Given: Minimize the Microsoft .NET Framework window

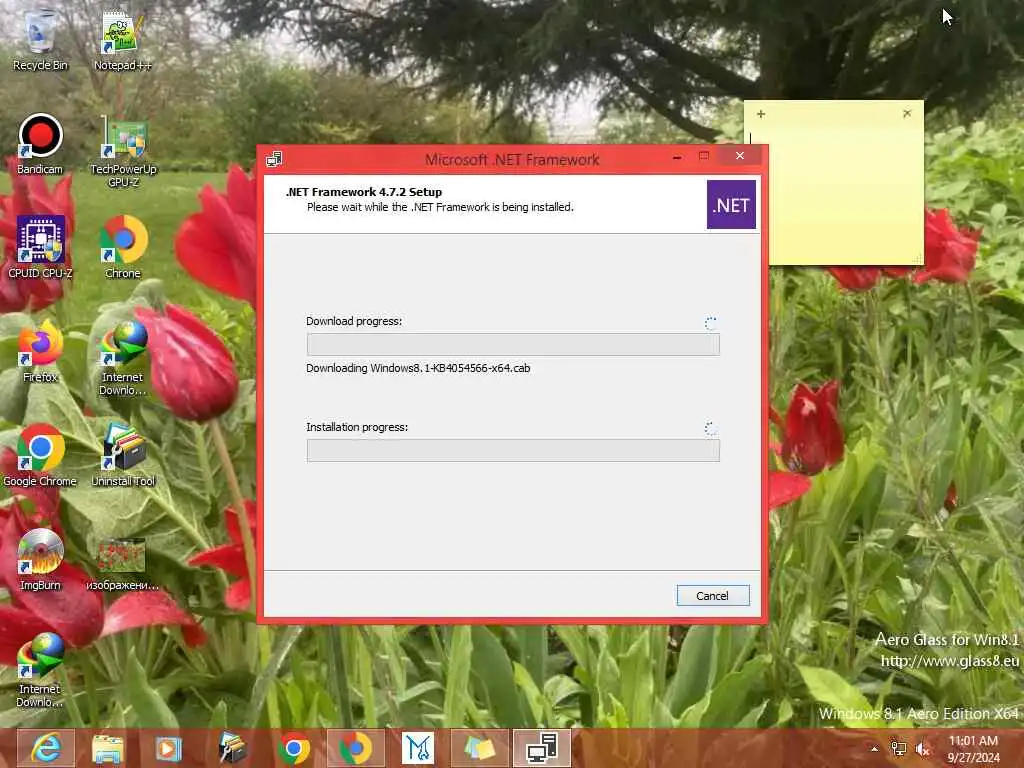Looking at the screenshot, I should (x=677, y=157).
